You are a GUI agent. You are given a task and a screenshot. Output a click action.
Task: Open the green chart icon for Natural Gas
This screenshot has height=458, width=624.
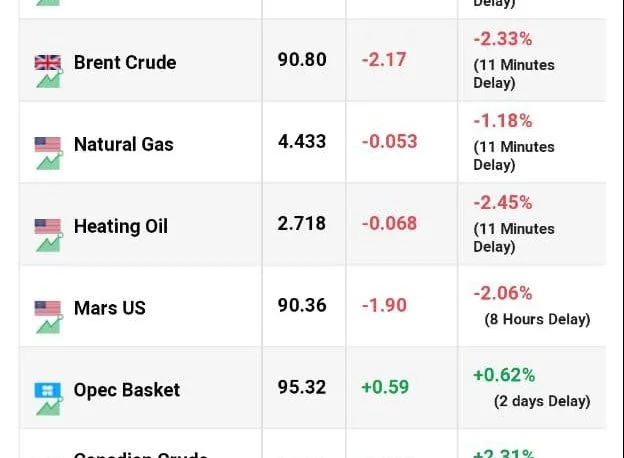[x=49, y=161]
